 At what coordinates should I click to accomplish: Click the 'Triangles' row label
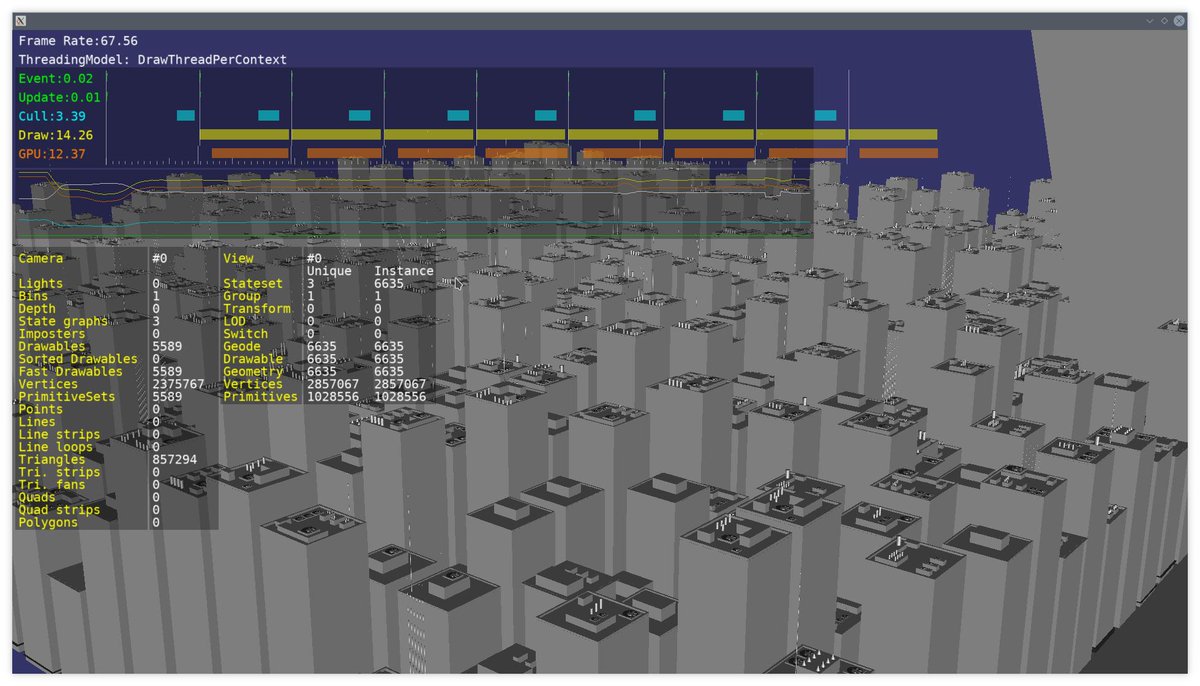click(x=52, y=460)
